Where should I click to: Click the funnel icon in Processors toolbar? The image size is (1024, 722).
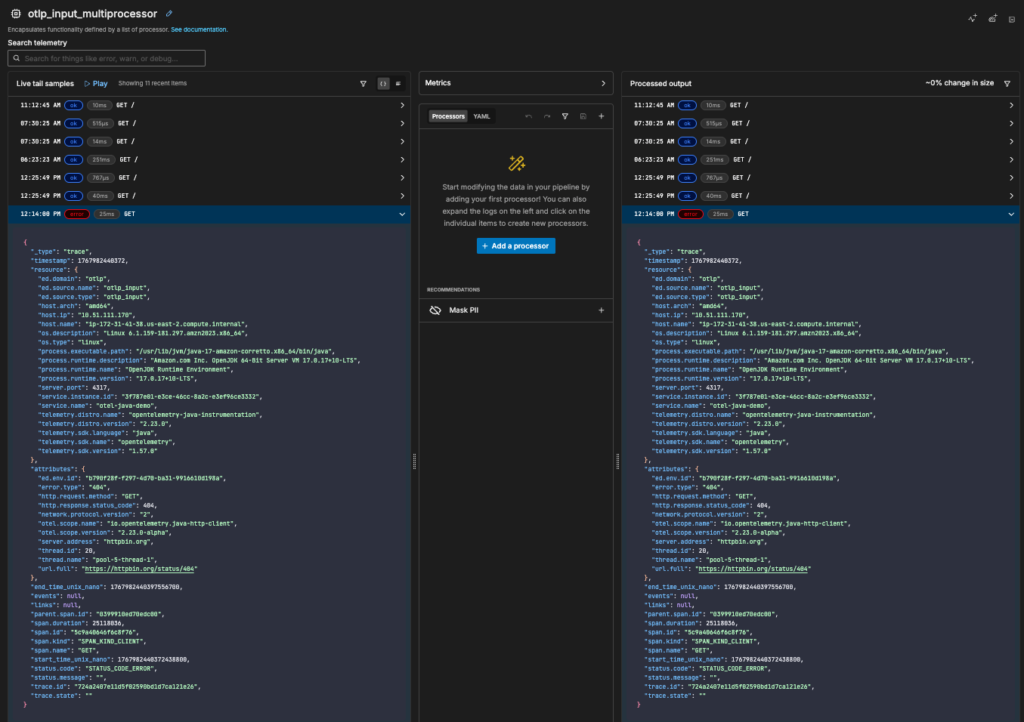(565, 117)
